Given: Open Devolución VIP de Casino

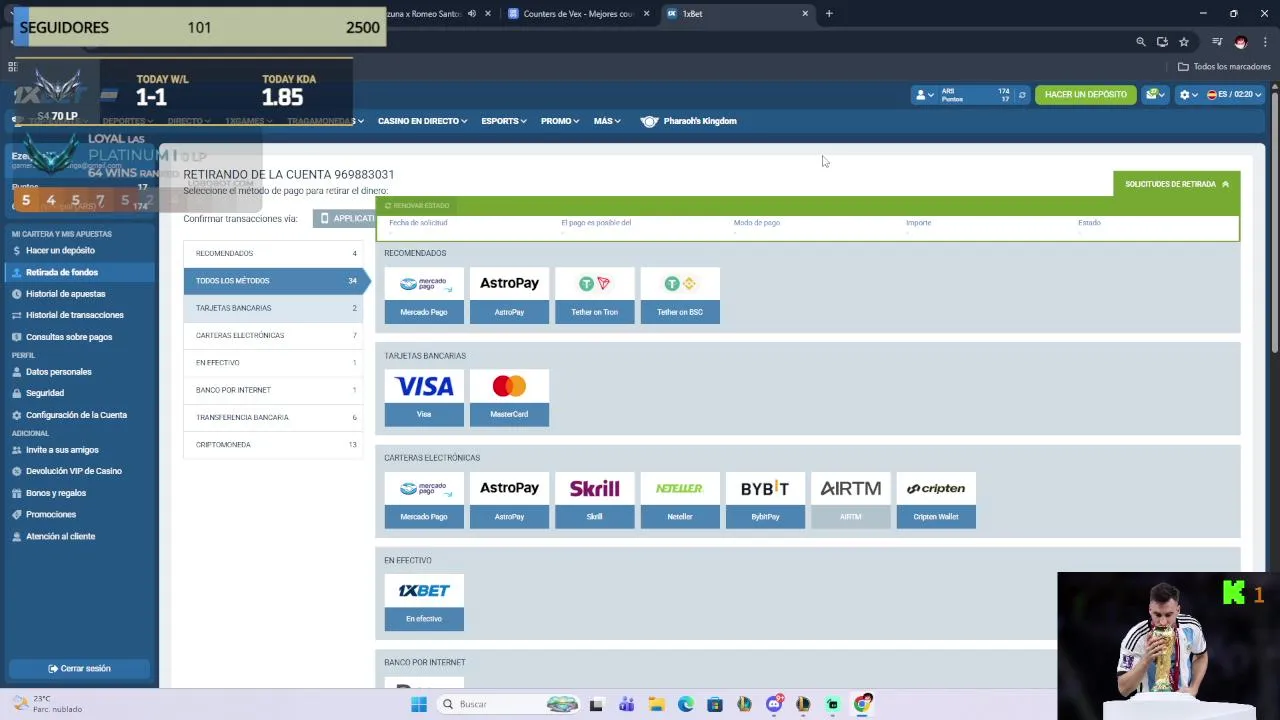Looking at the screenshot, I should tap(73, 471).
